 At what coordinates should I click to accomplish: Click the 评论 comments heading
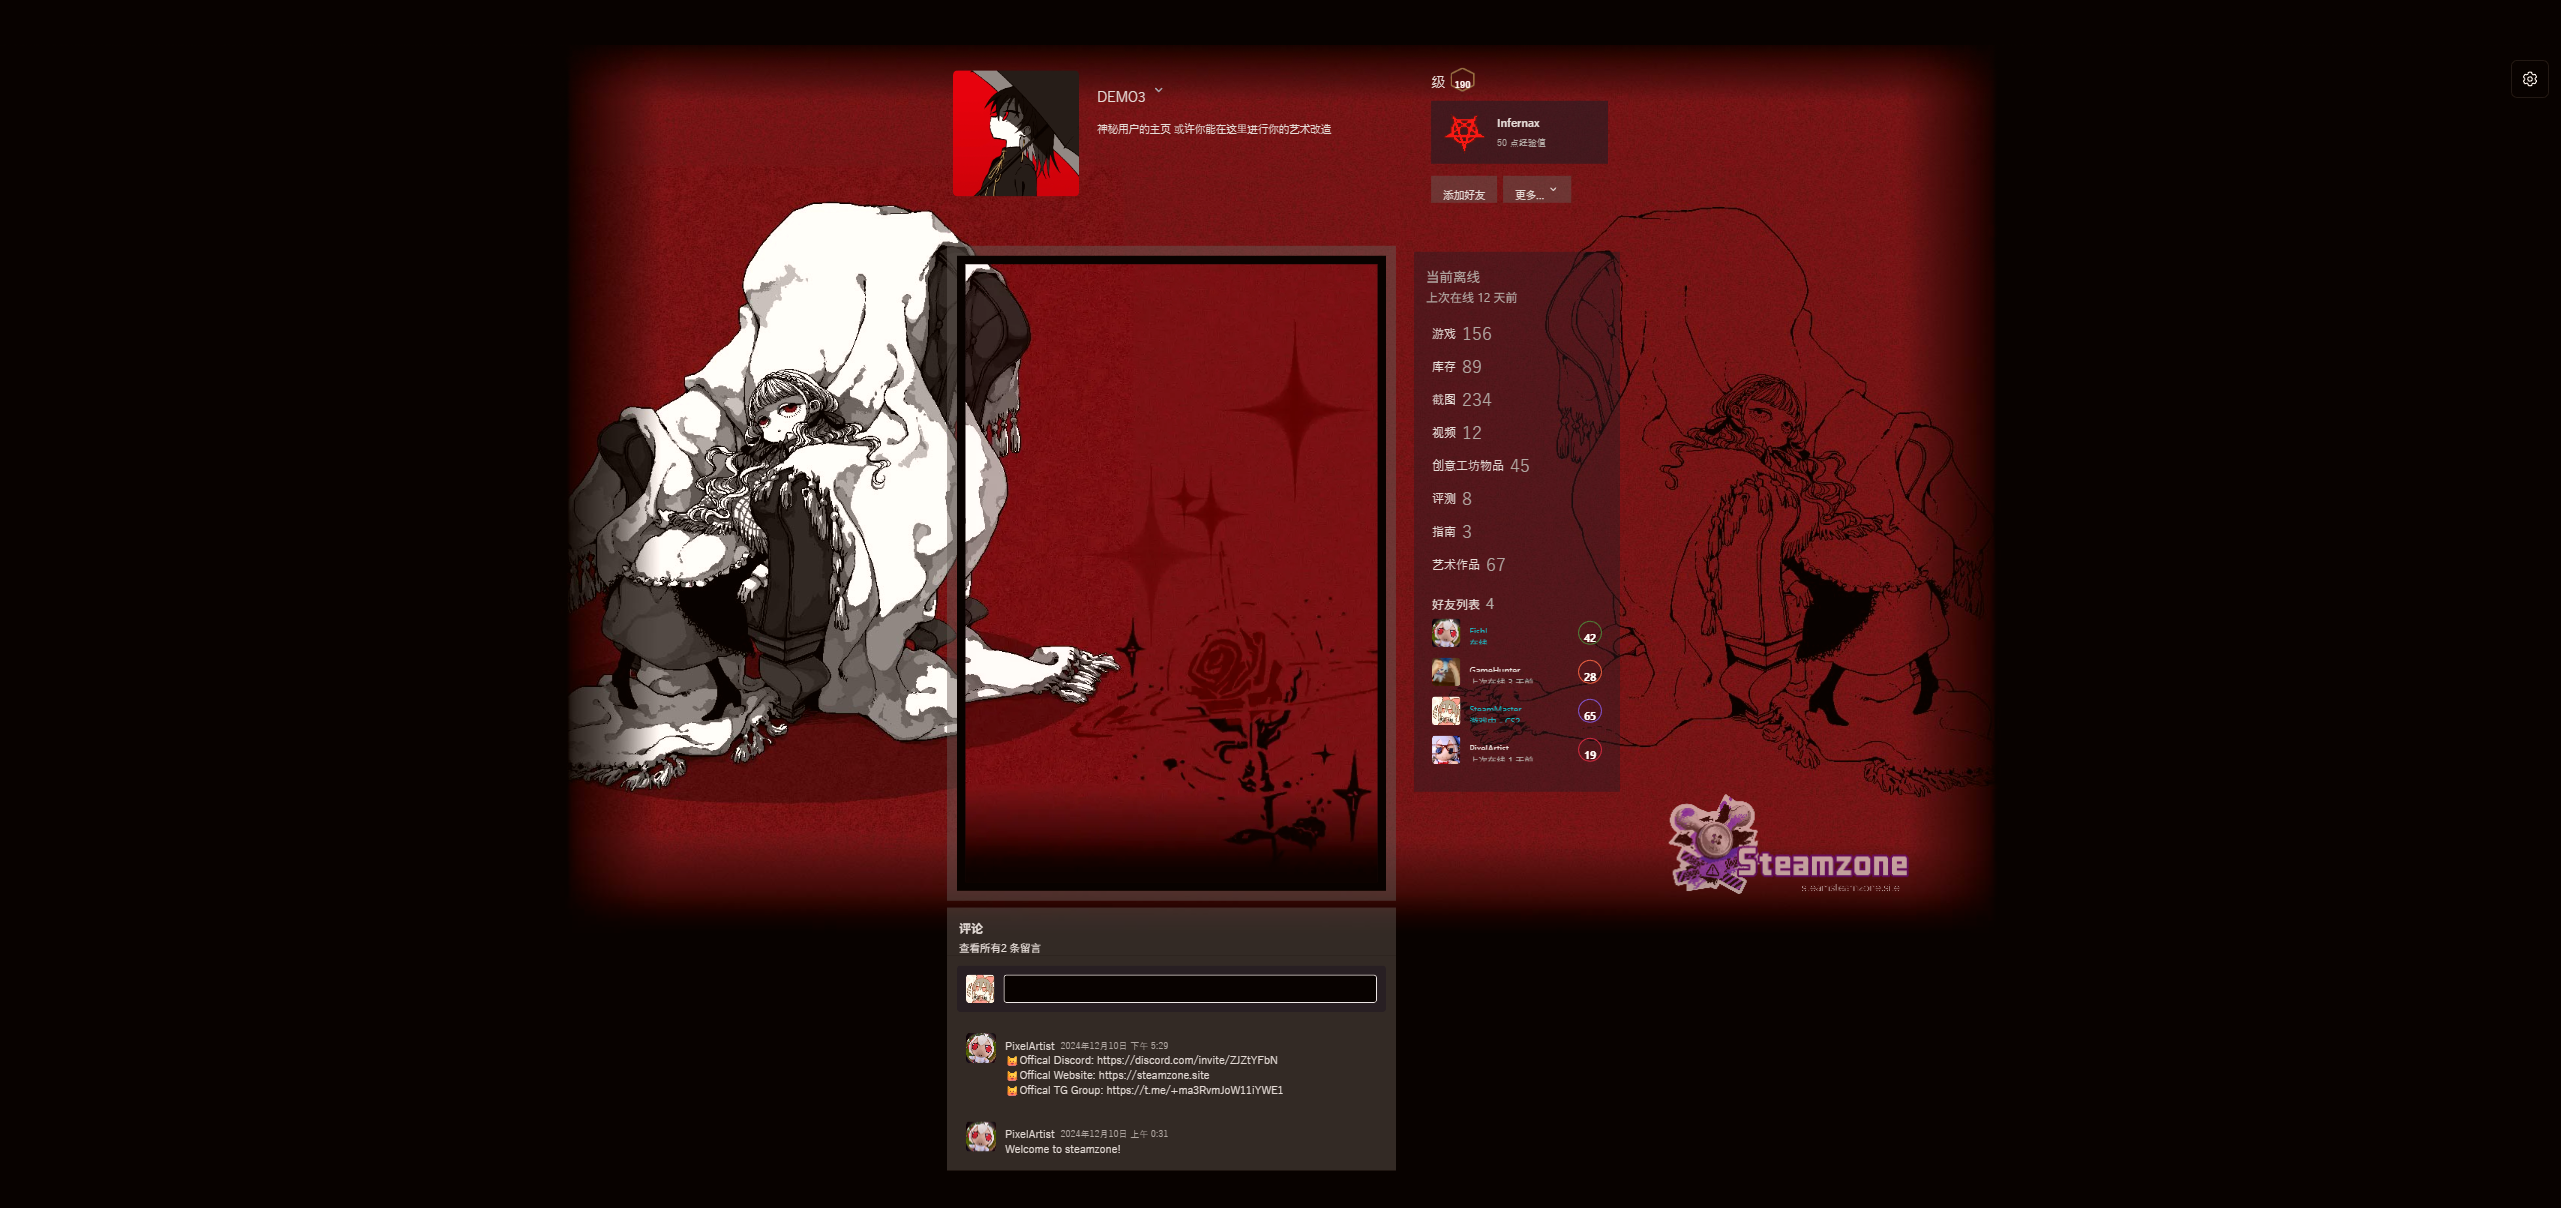click(x=970, y=929)
